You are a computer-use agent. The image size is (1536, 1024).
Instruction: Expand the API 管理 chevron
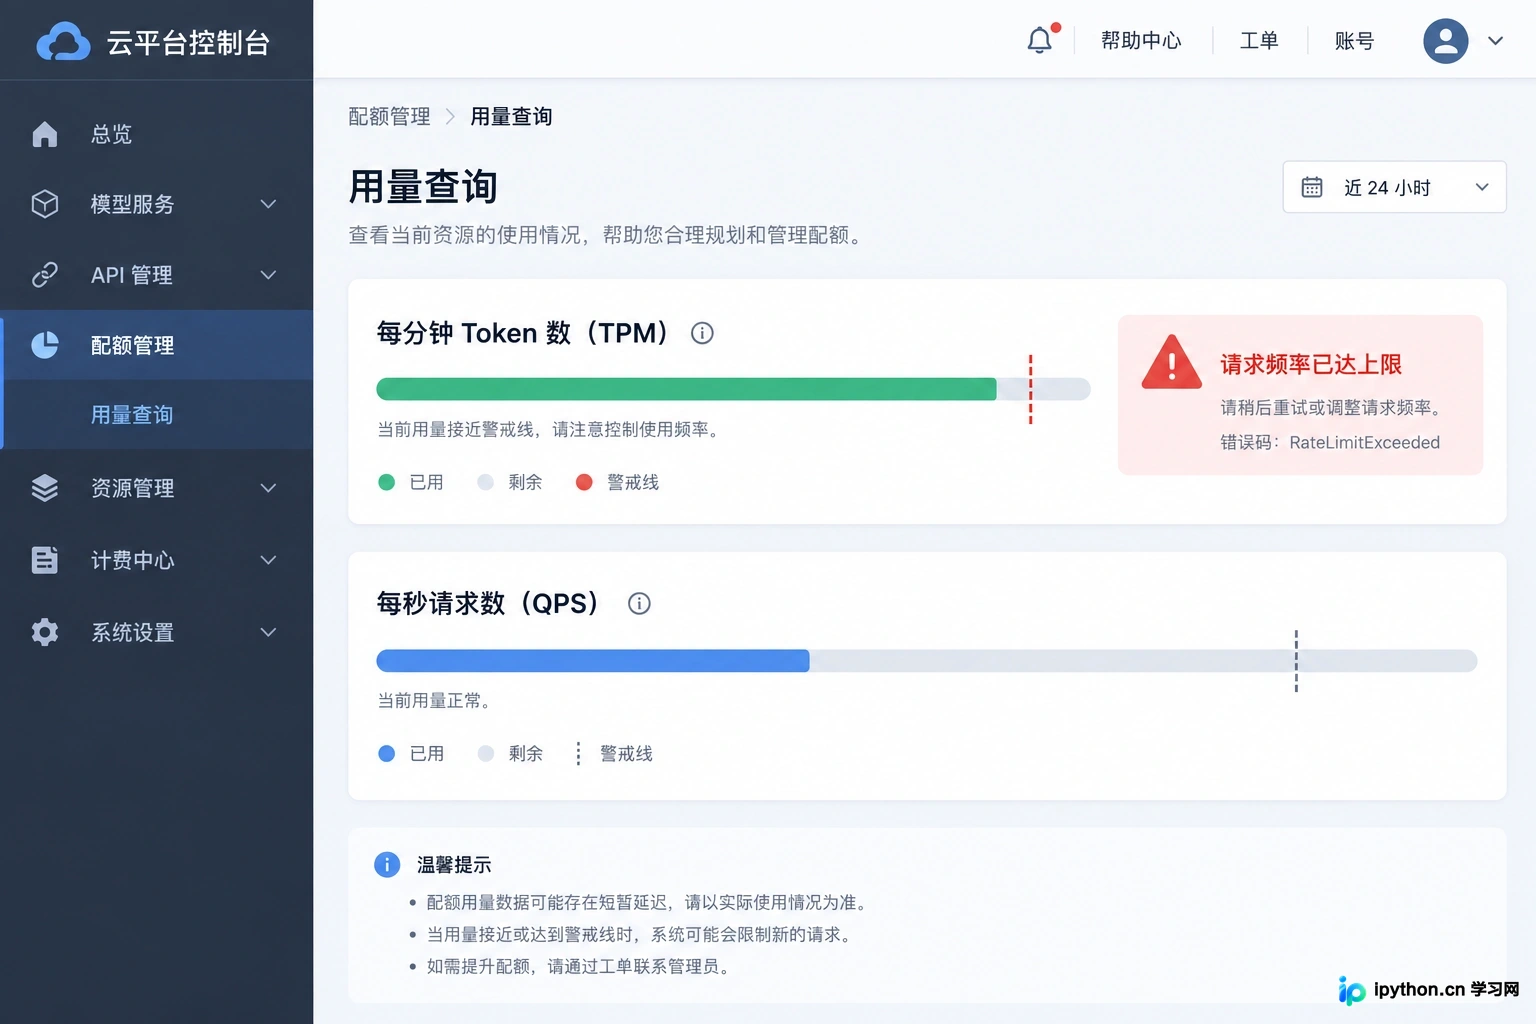268,275
